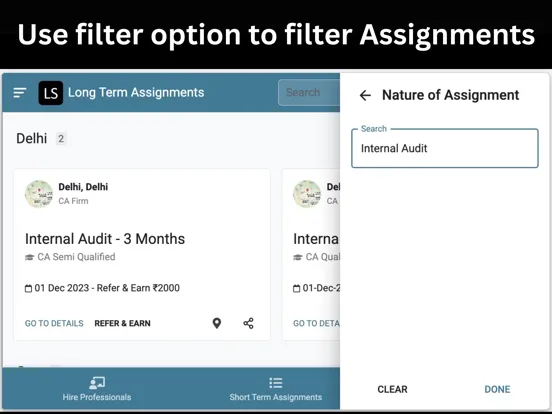This screenshot has height=414, width=552.
Task: Click graduation cap icon beside CA Semi Qualified
Action: [x=29, y=257]
